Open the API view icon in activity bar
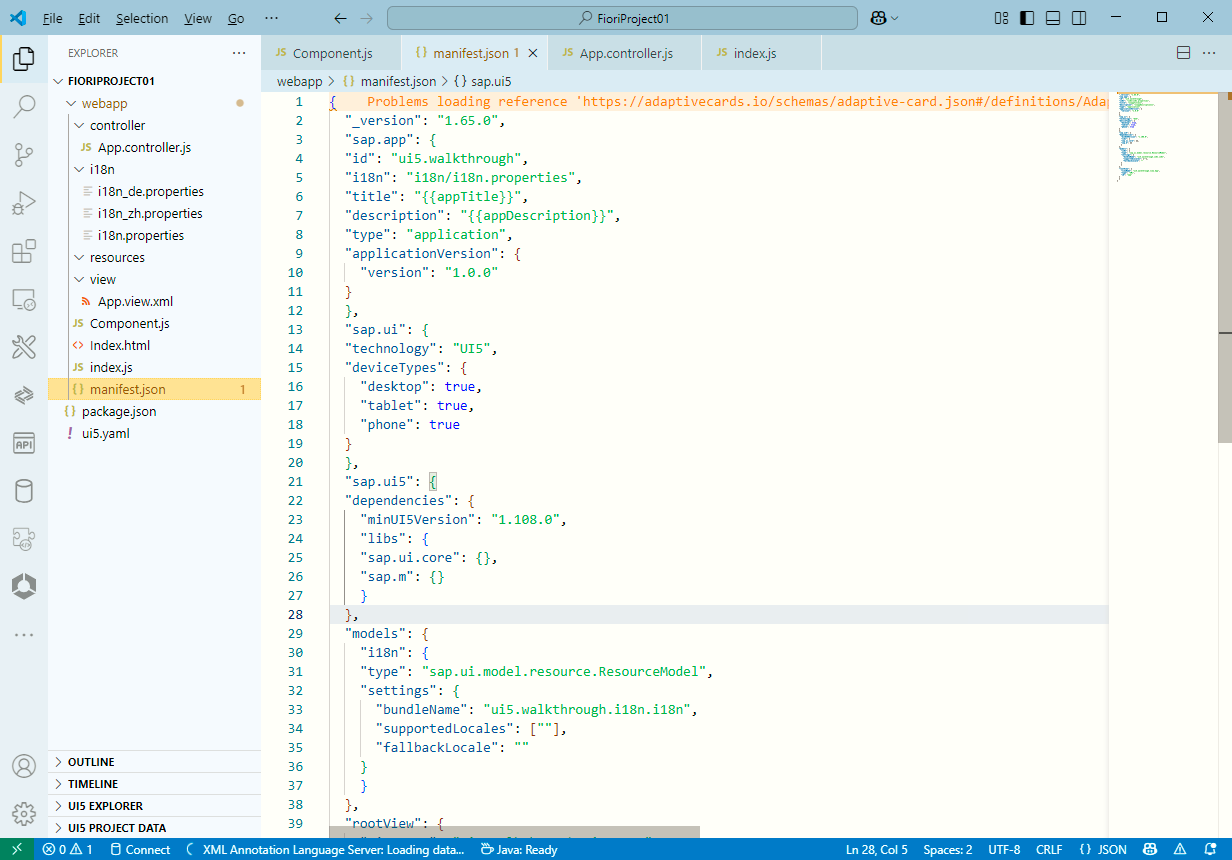 (x=24, y=443)
